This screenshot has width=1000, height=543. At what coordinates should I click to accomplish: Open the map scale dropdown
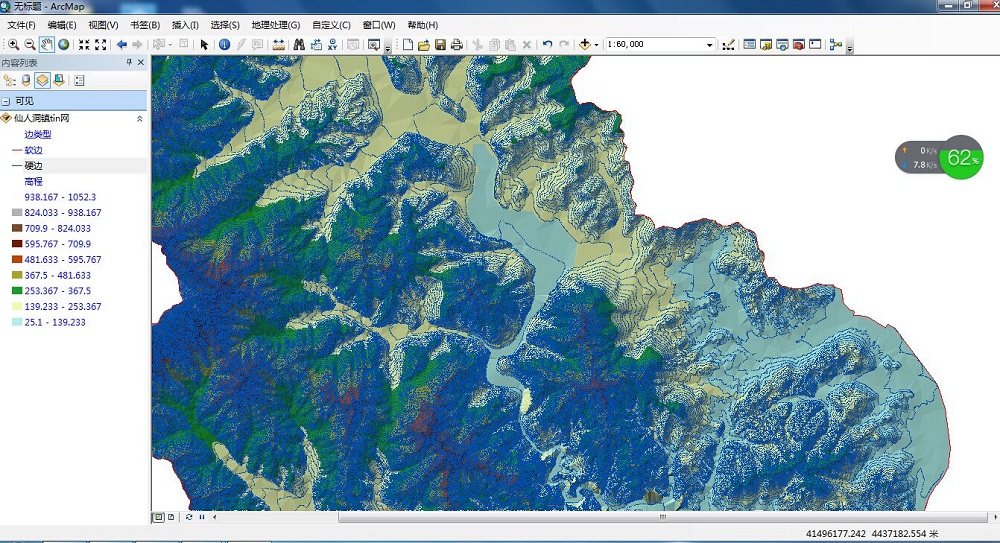pos(710,45)
